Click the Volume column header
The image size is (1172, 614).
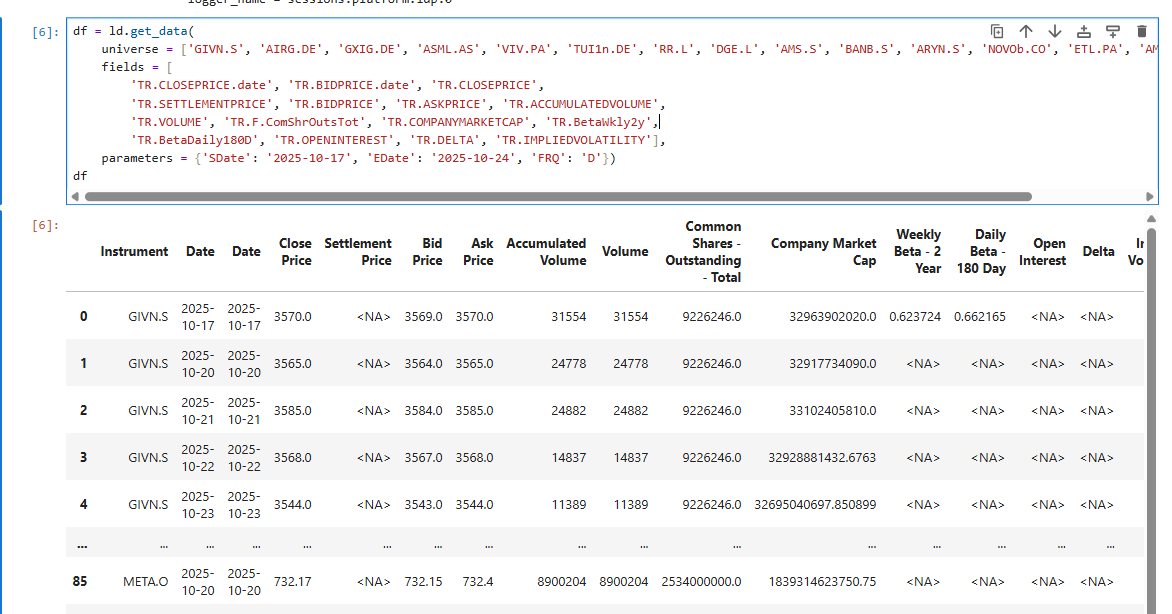tap(625, 251)
